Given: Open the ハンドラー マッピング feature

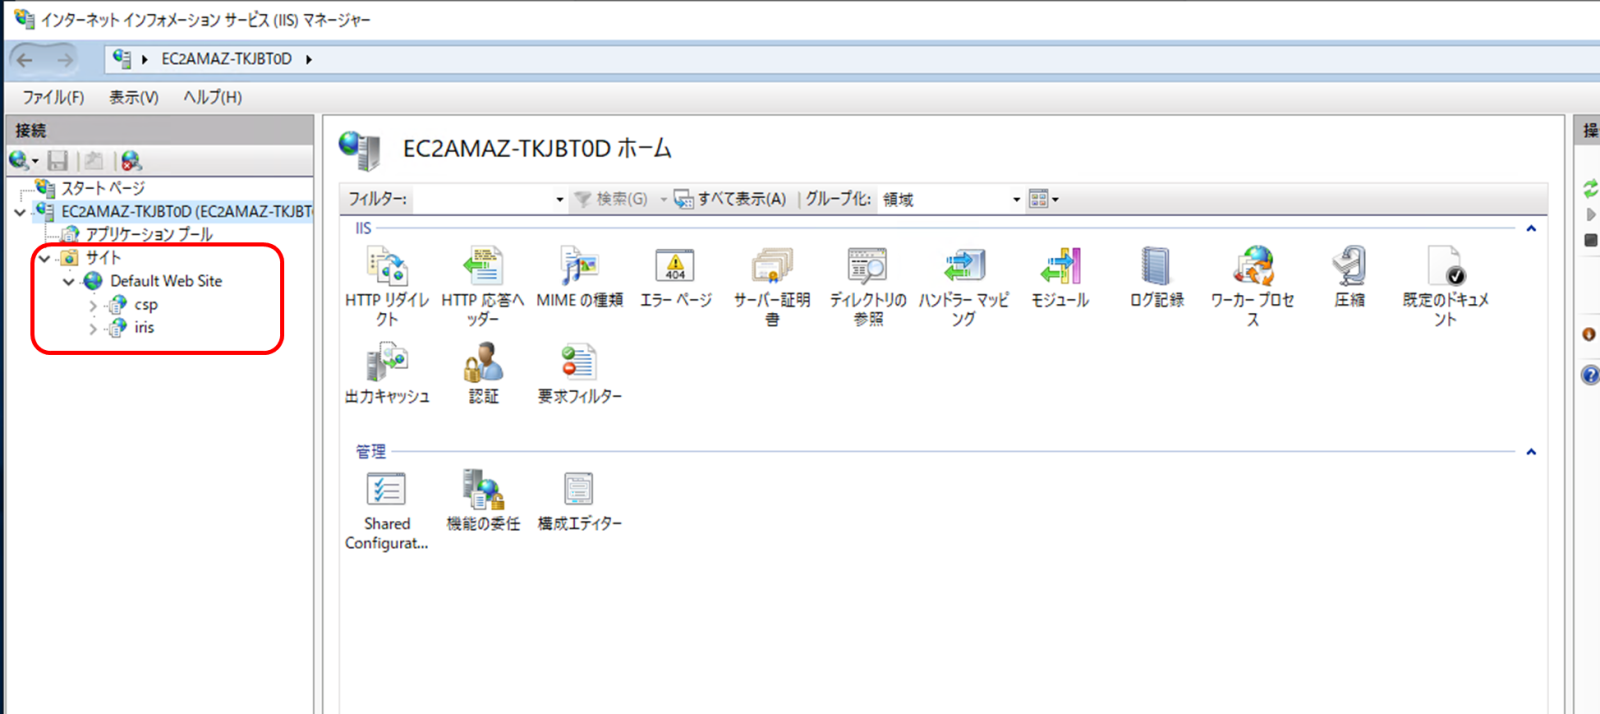Looking at the screenshot, I should 963,269.
